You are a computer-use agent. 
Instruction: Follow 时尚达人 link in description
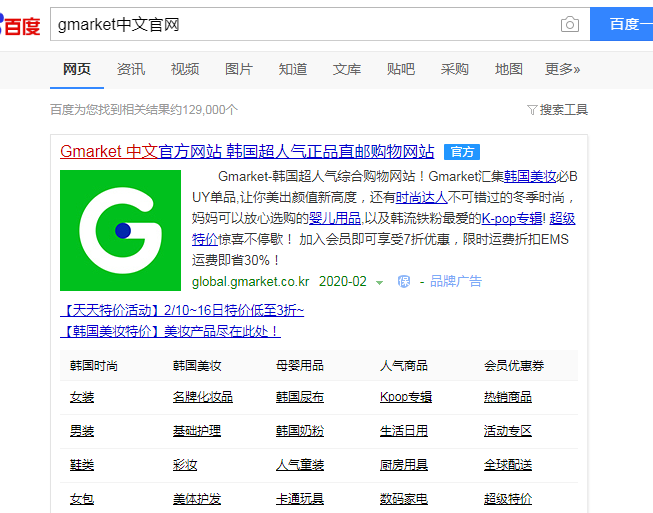pyautogui.click(x=421, y=197)
